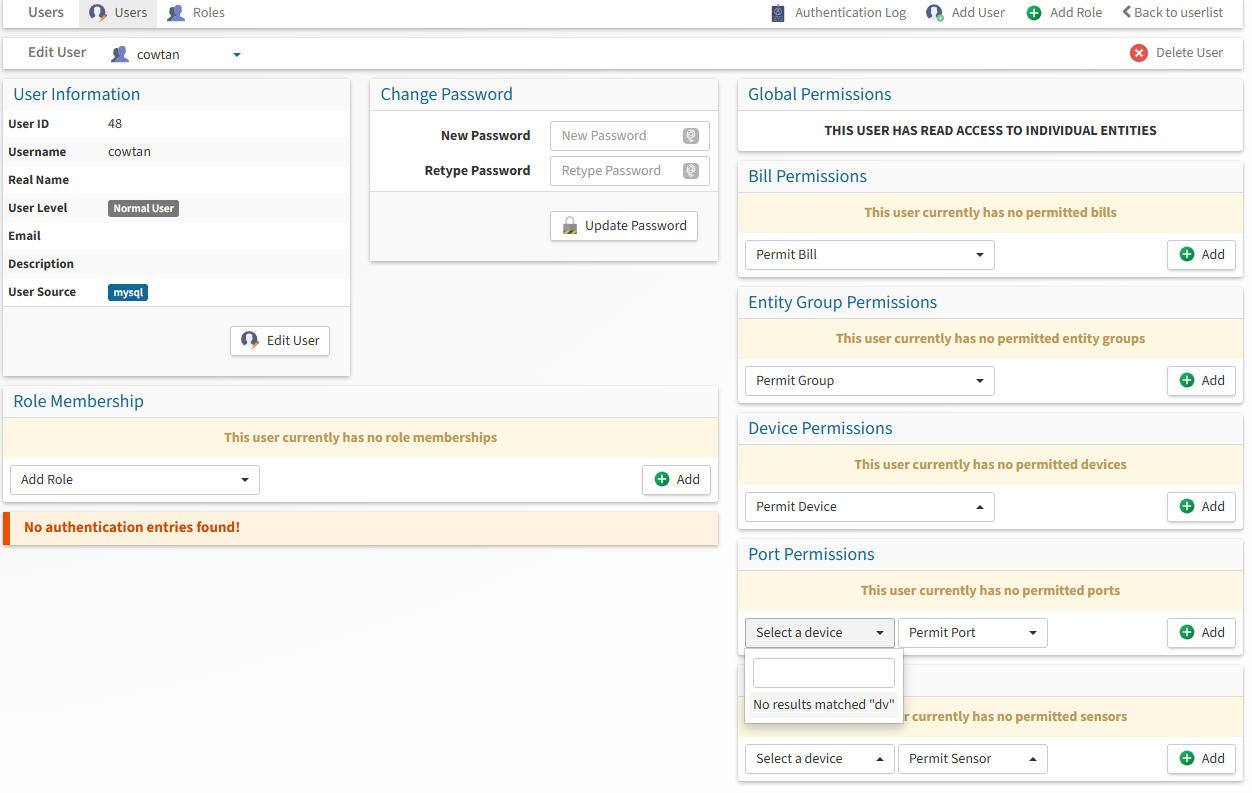Click the device search box in open dropdown

click(823, 673)
